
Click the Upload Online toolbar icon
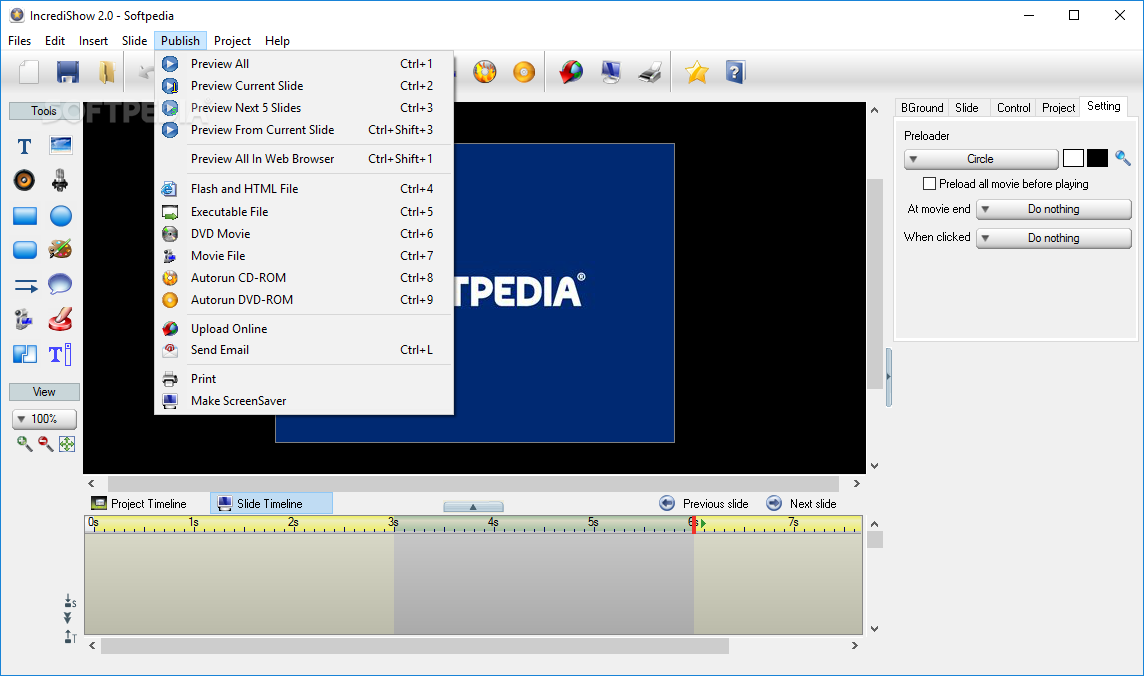pyautogui.click(x=571, y=71)
